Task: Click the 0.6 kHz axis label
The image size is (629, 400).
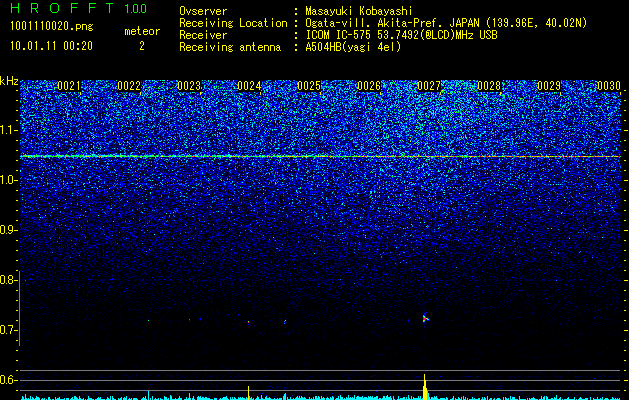Action: coord(8,380)
